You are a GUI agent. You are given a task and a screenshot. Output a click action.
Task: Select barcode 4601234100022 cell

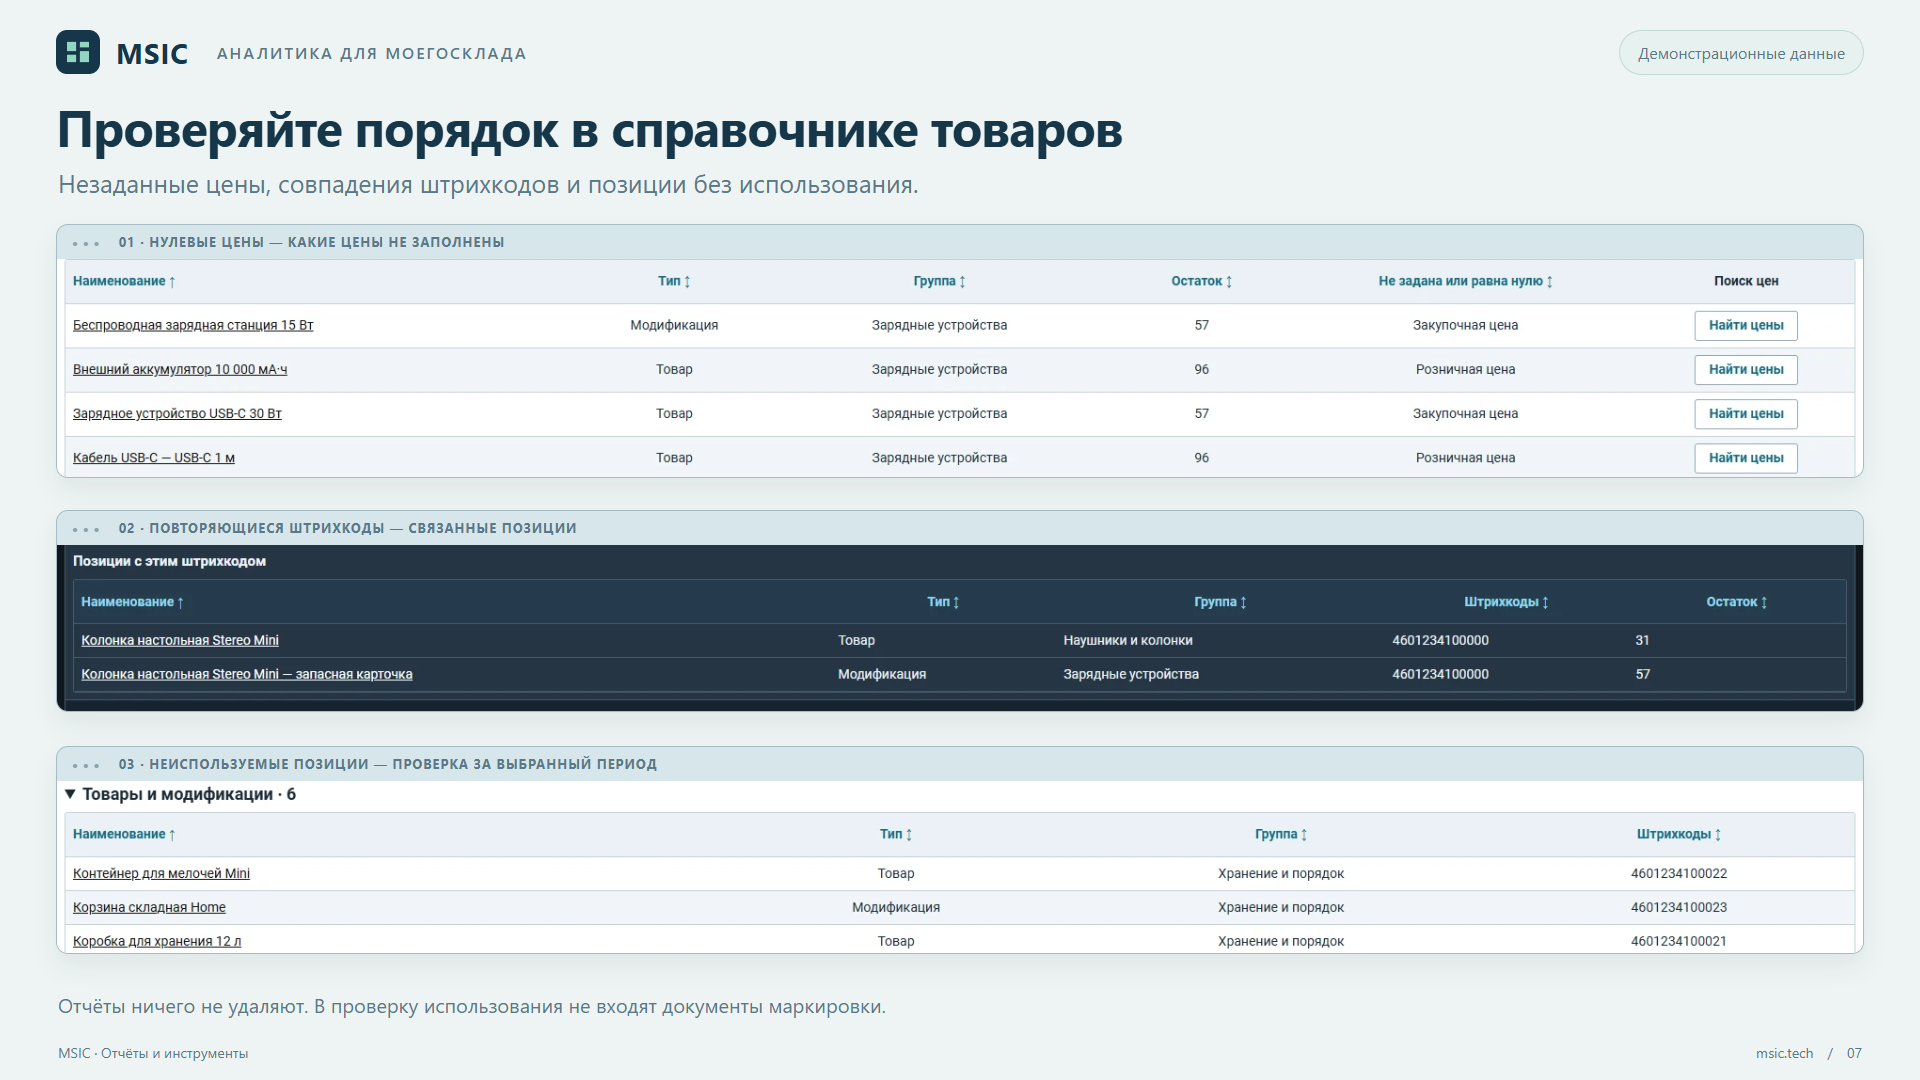1679,873
